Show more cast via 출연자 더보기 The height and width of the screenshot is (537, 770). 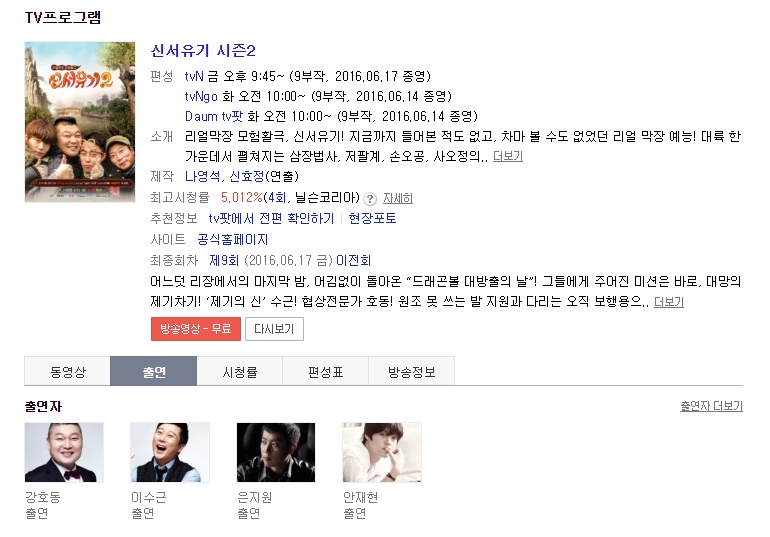(712, 406)
